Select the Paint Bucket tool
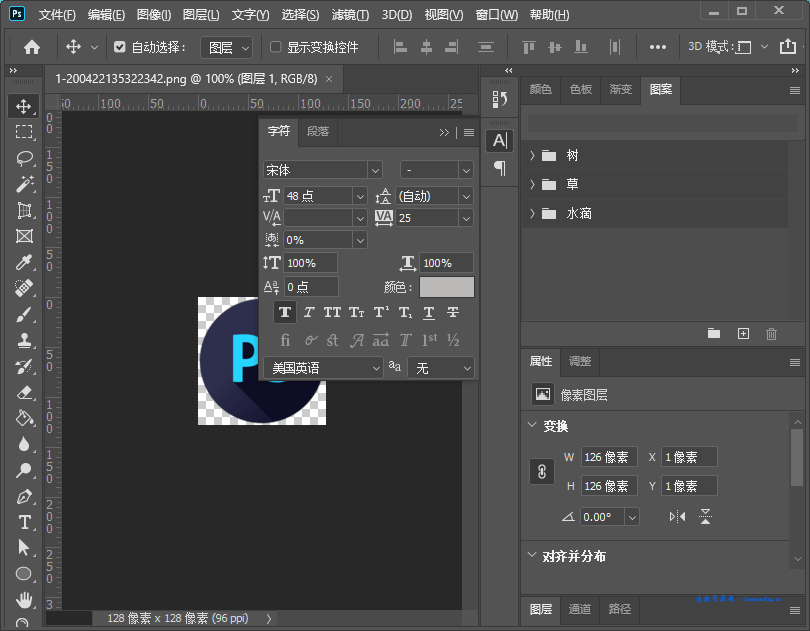 pos(23,419)
